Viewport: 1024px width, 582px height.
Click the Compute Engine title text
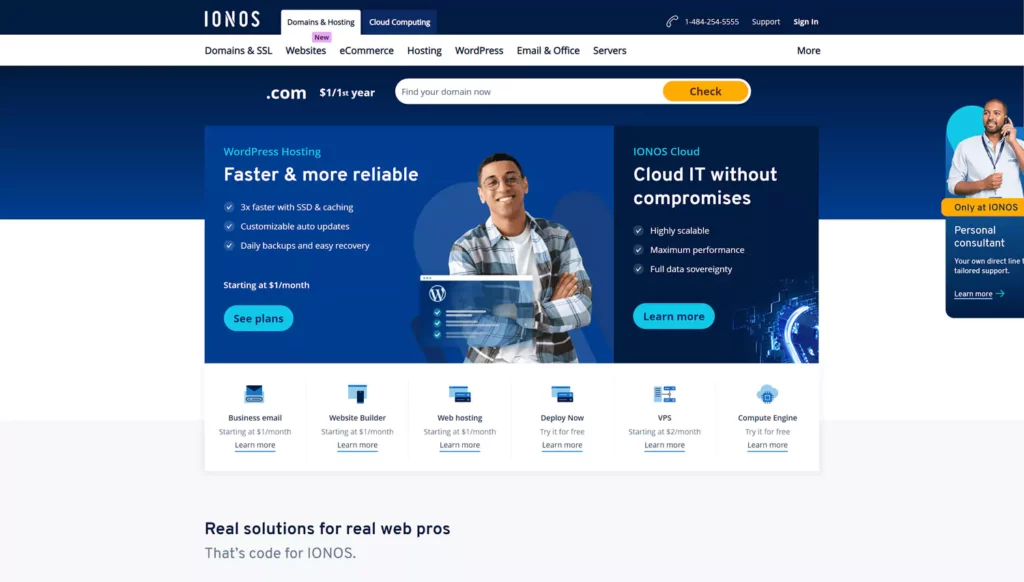767,417
